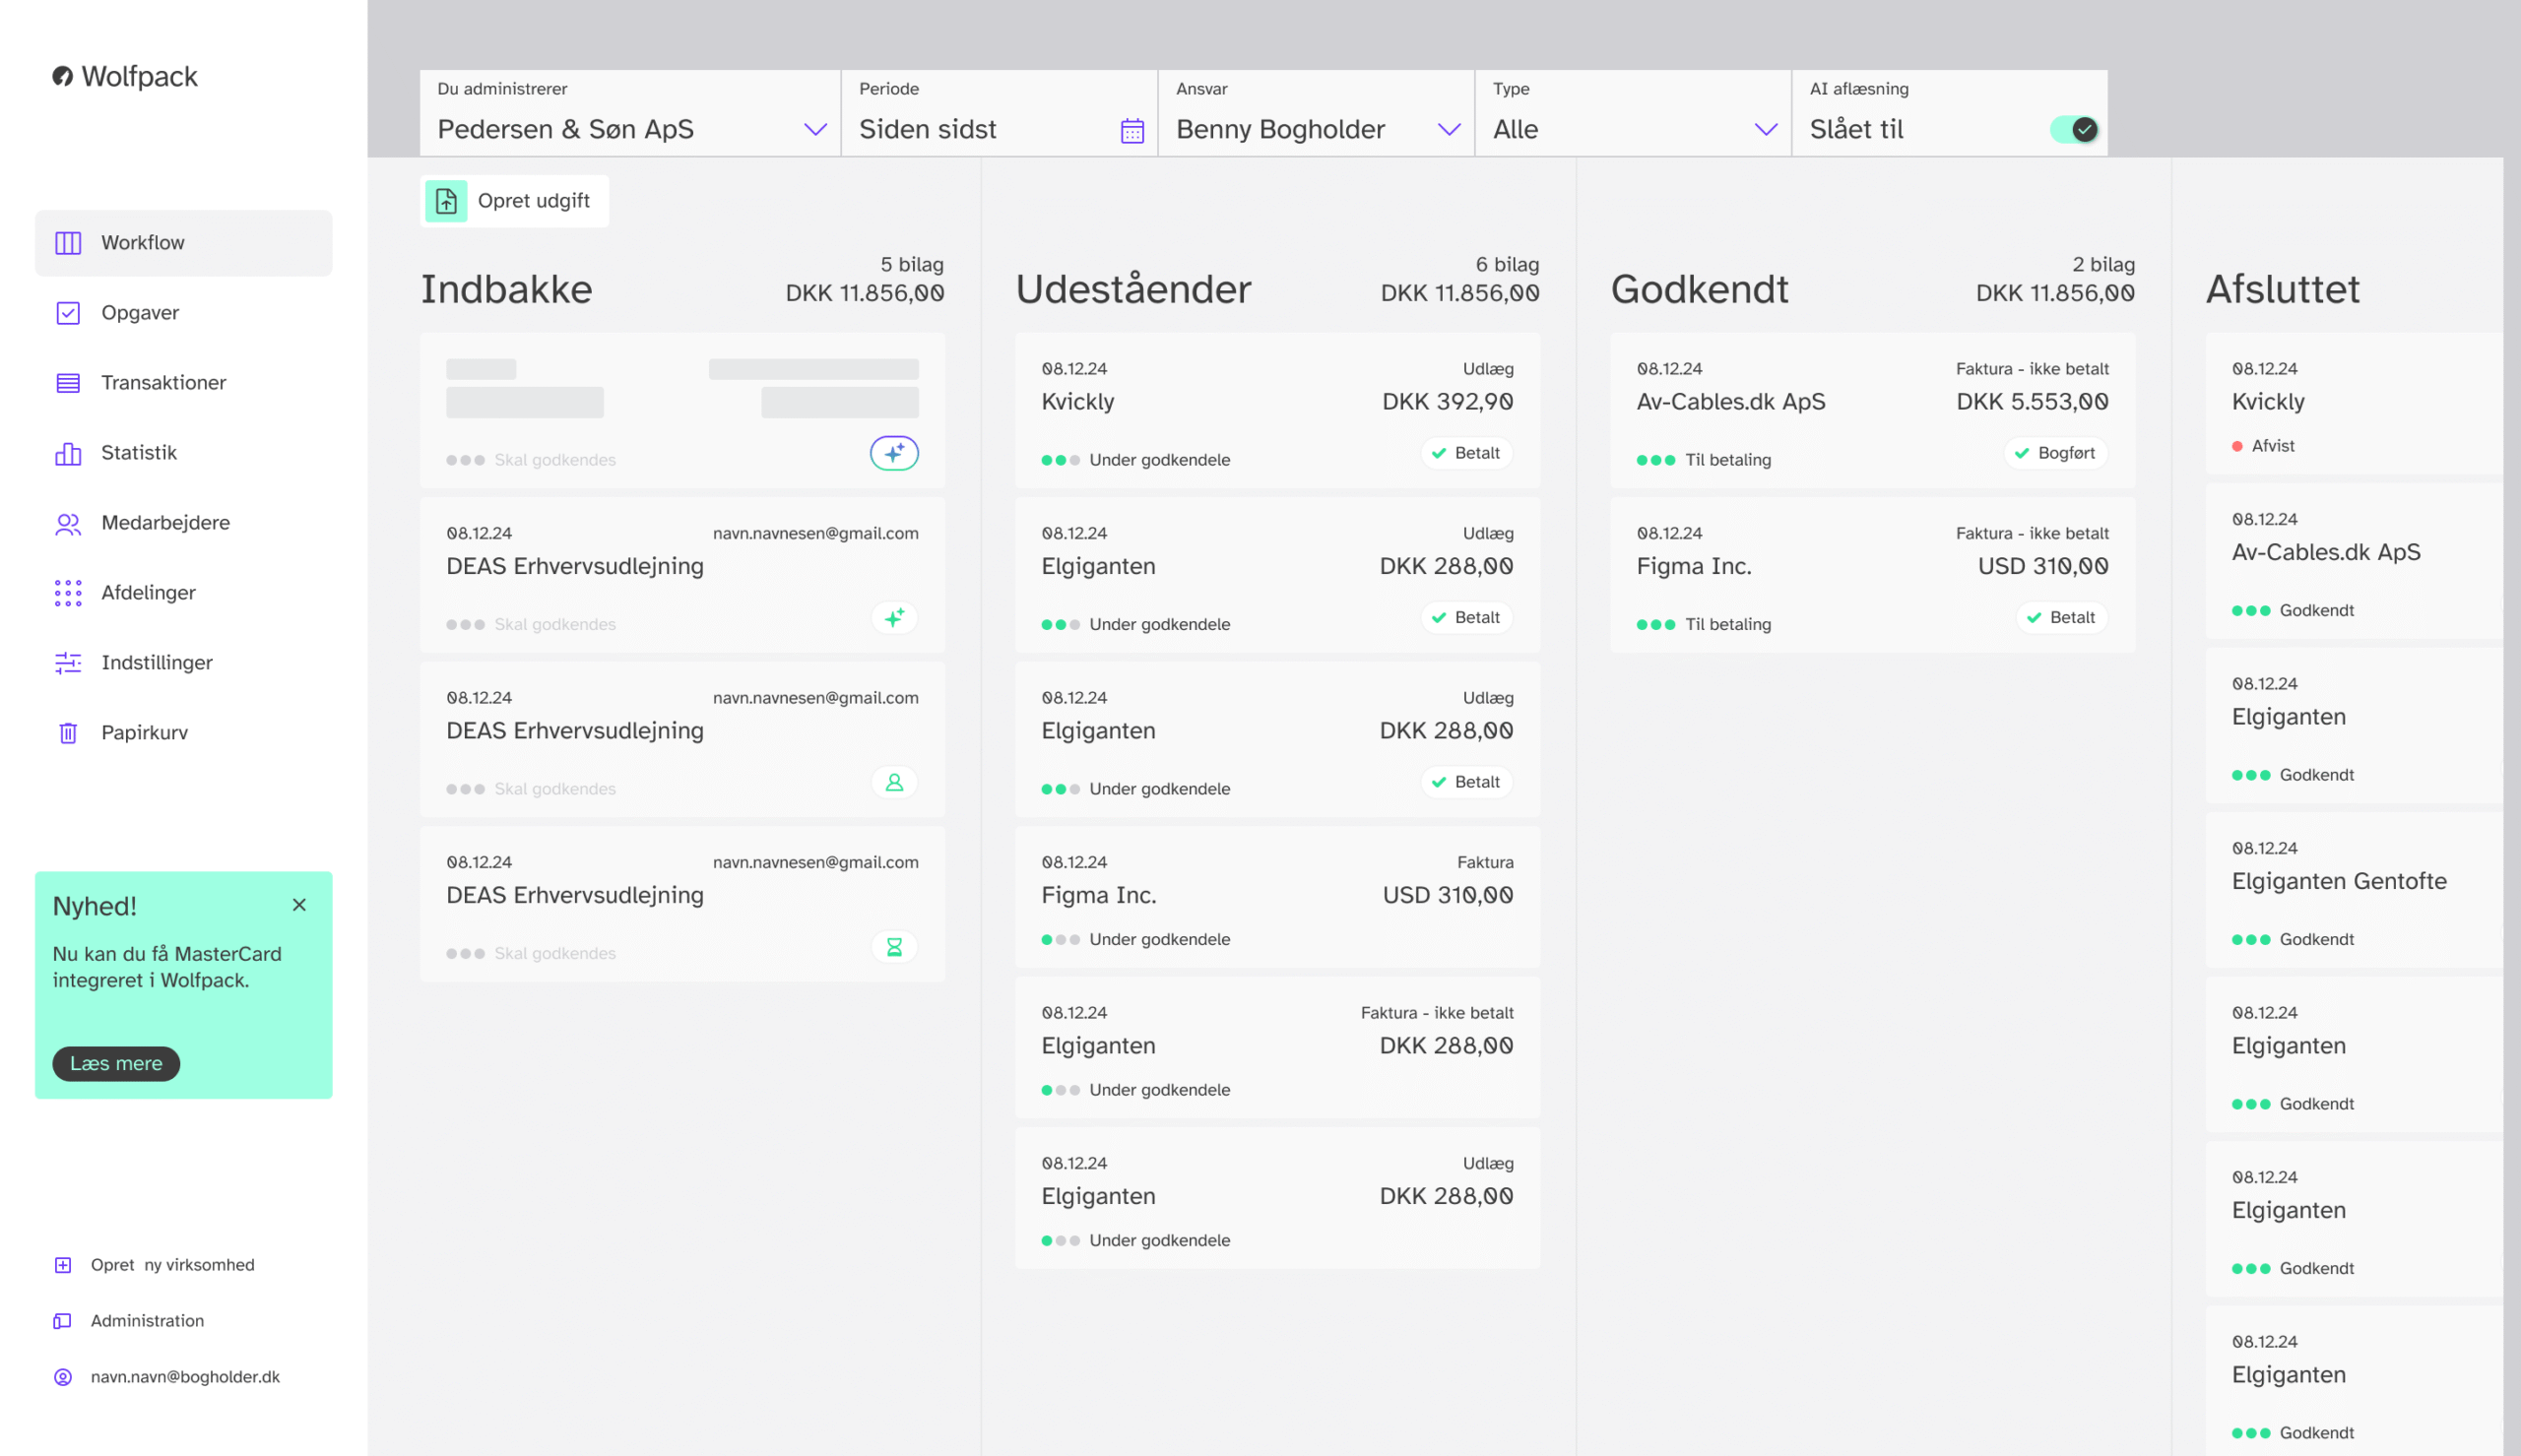Click the Medarbejdere people icon
The height and width of the screenshot is (1456, 2521).
[68, 523]
